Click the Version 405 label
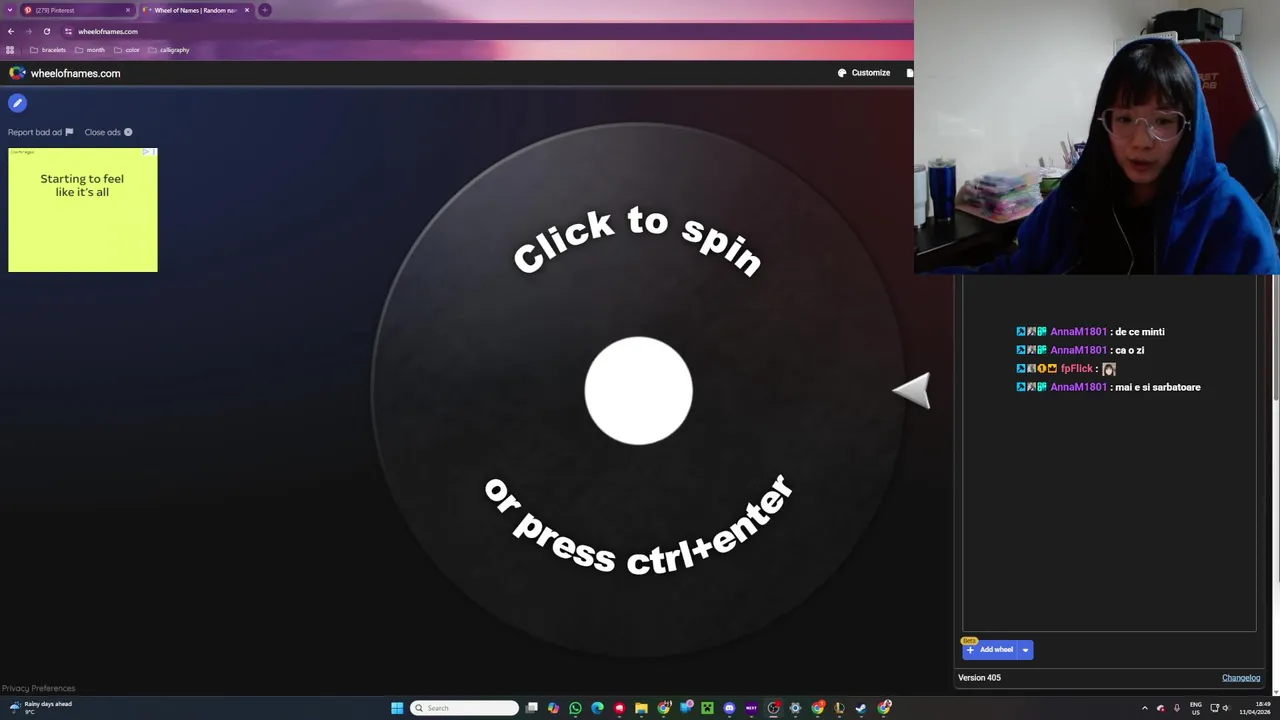 coord(979,678)
